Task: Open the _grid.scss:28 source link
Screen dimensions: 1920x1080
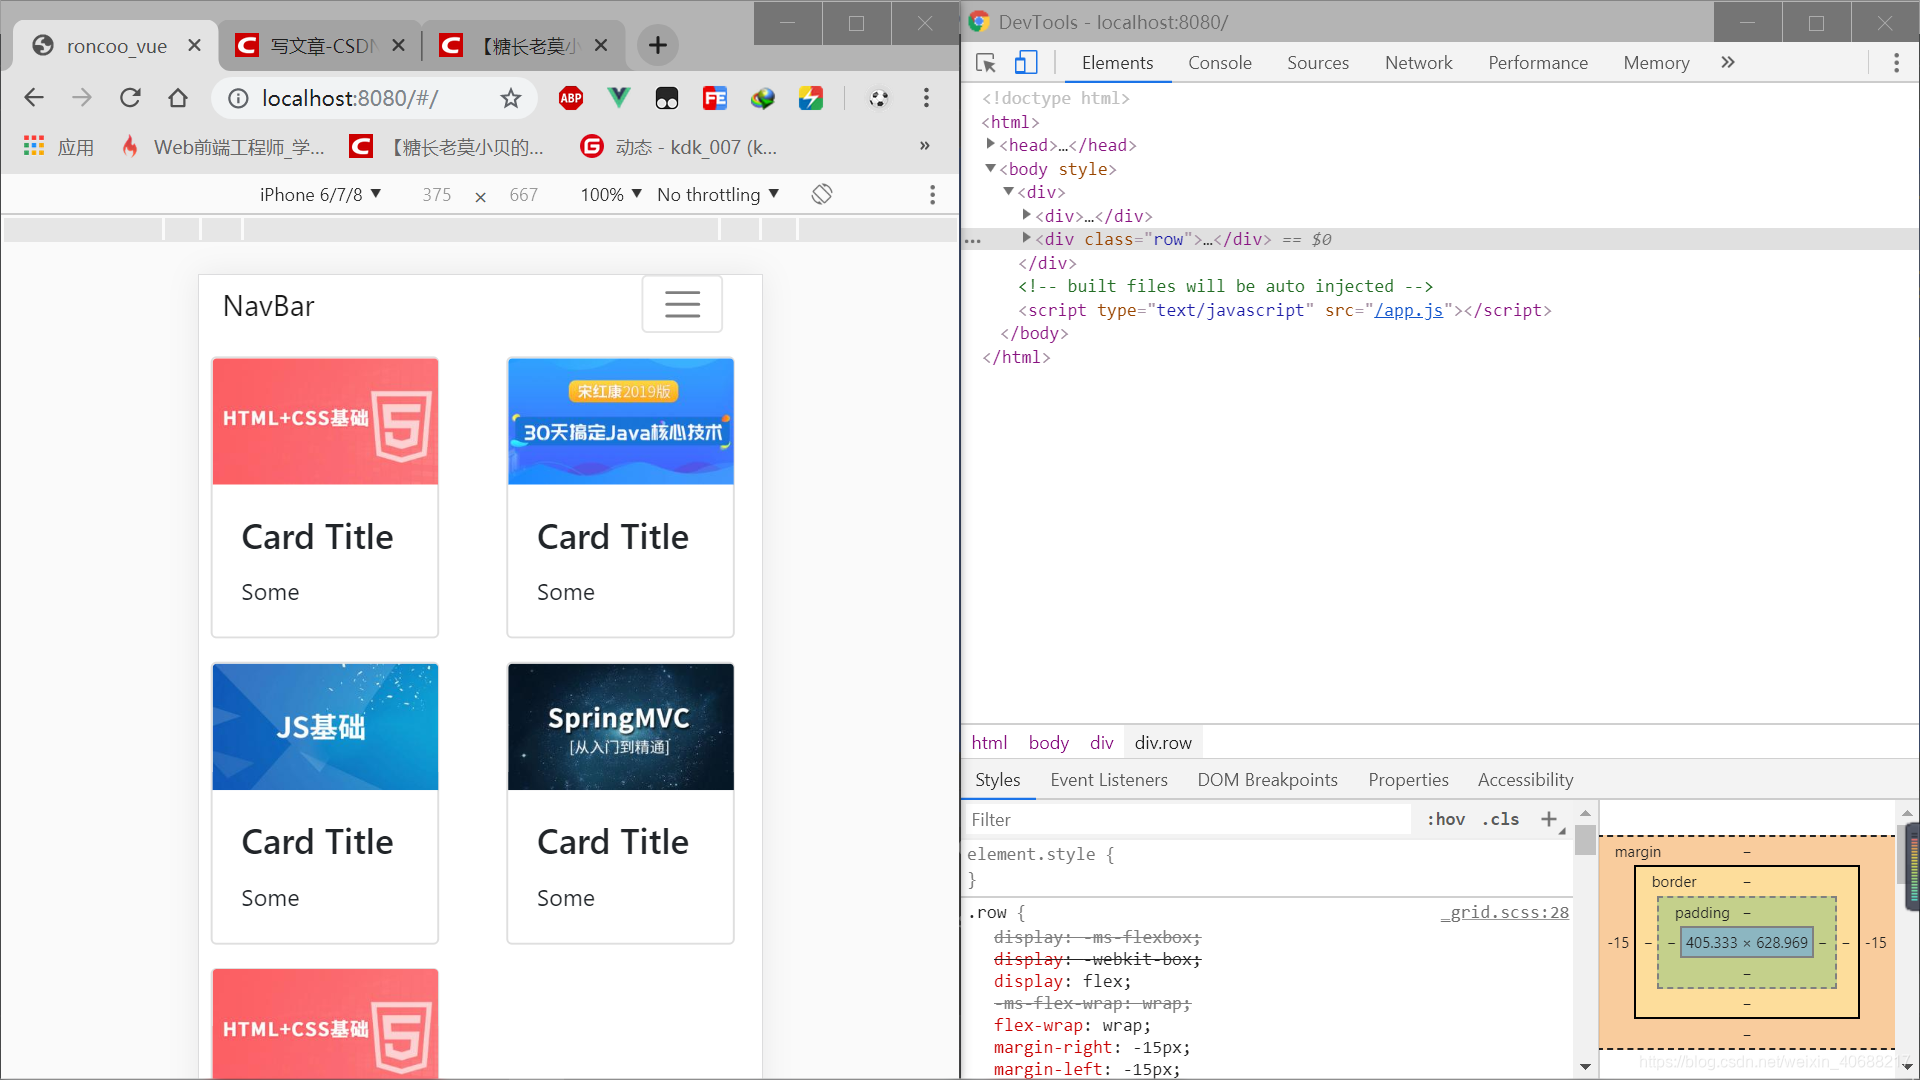Action: point(1505,912)
